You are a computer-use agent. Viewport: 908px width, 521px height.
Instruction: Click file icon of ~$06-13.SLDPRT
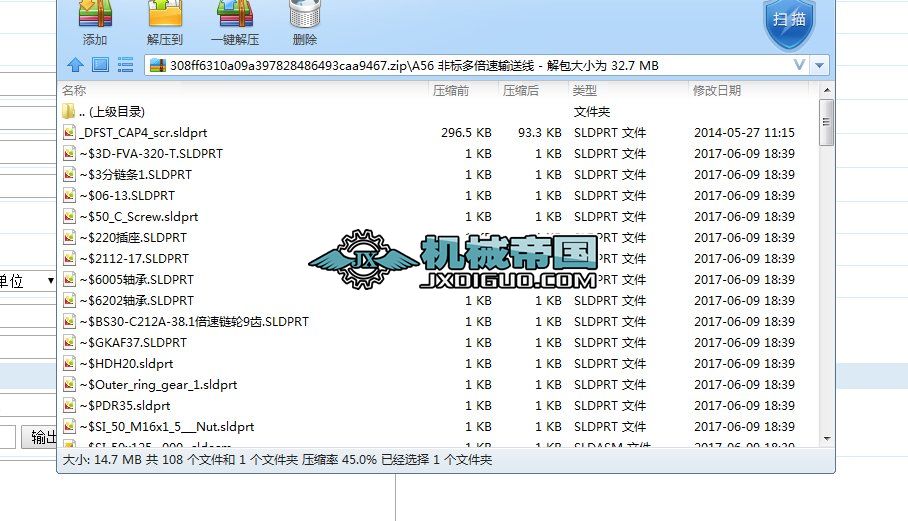[69, 196]
